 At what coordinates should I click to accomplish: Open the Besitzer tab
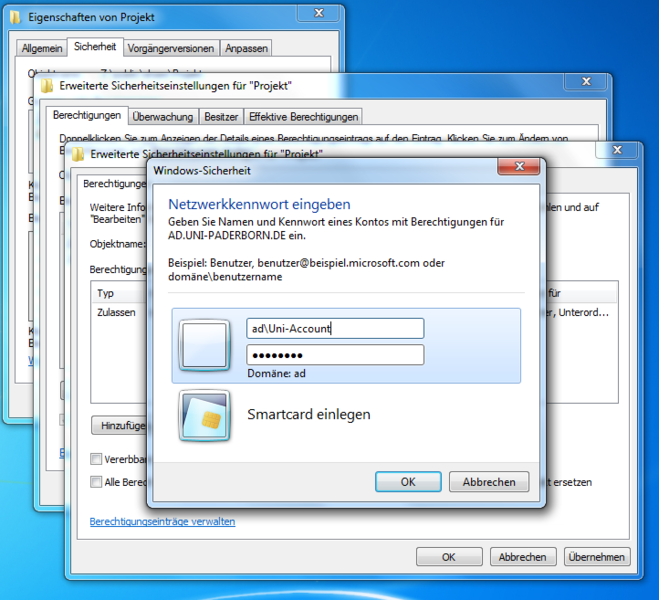[221, 117]
